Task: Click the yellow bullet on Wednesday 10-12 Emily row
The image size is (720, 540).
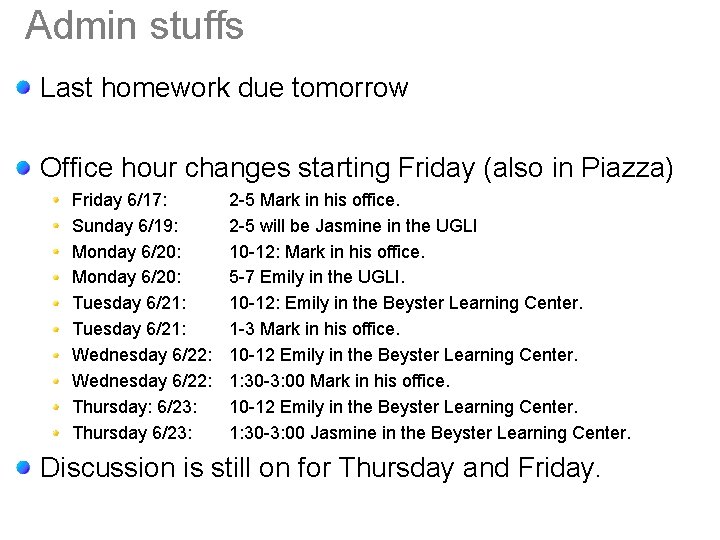Action: pos(60,355)
